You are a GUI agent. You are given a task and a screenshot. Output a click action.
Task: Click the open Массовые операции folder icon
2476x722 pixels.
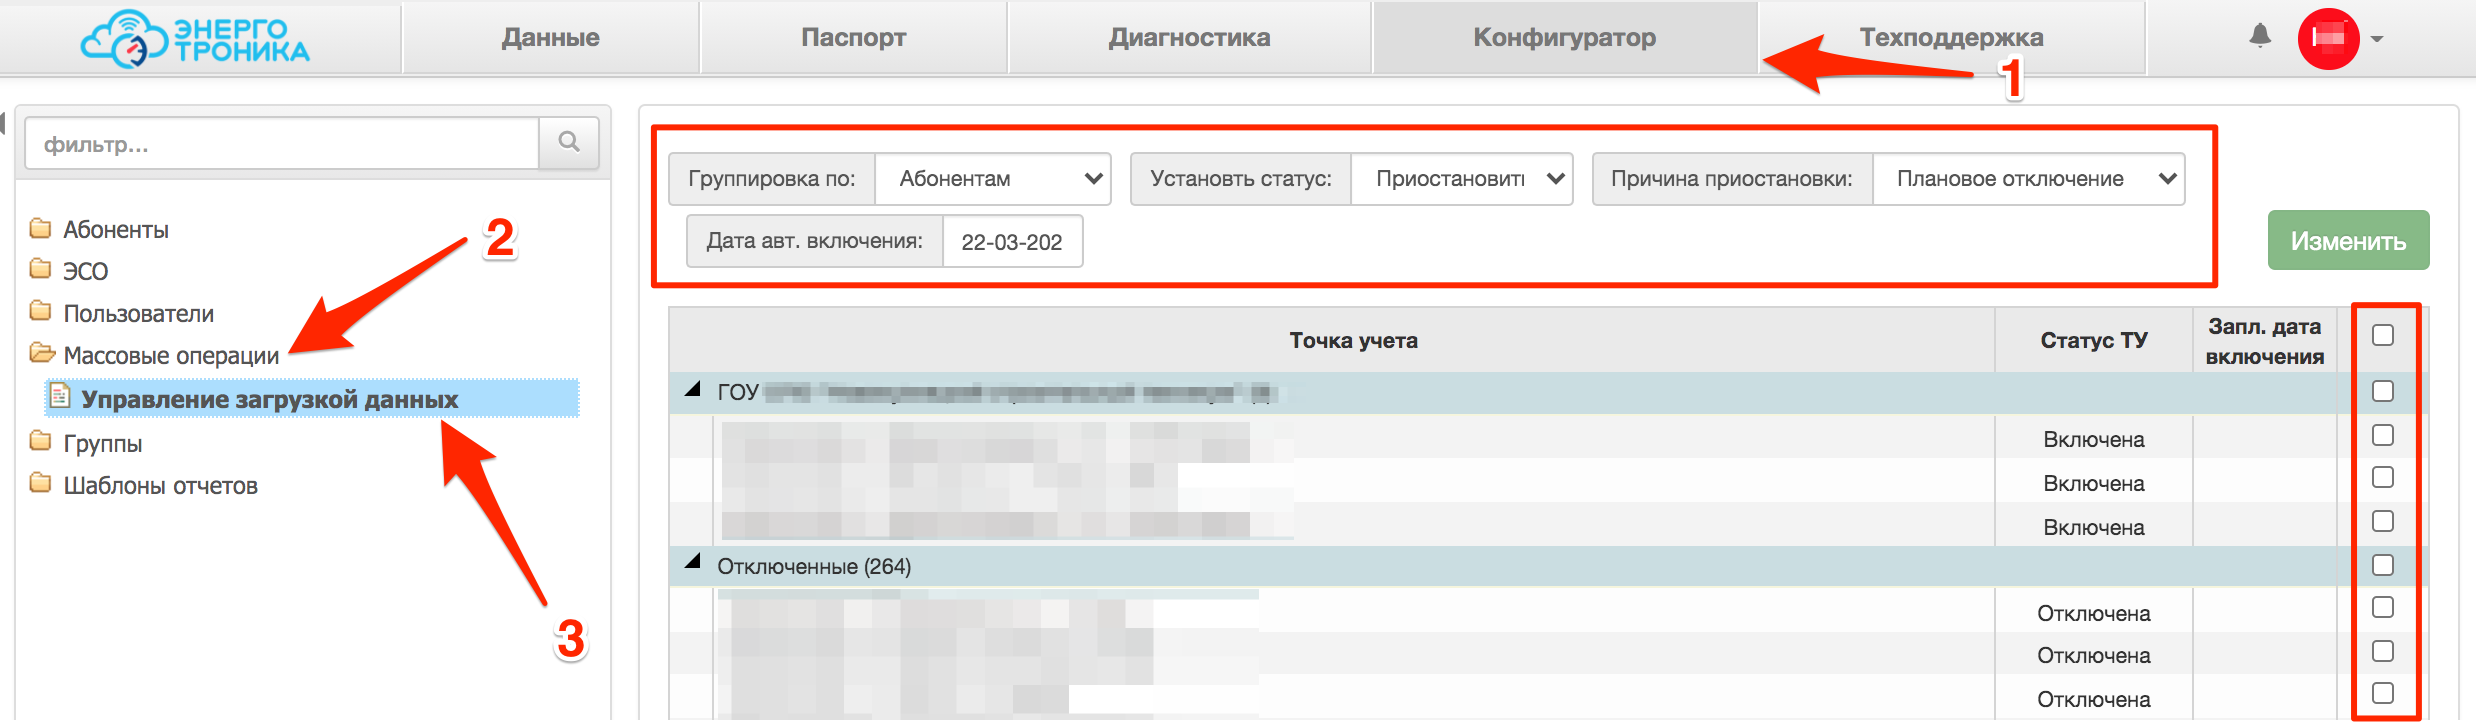coord(42,353)
